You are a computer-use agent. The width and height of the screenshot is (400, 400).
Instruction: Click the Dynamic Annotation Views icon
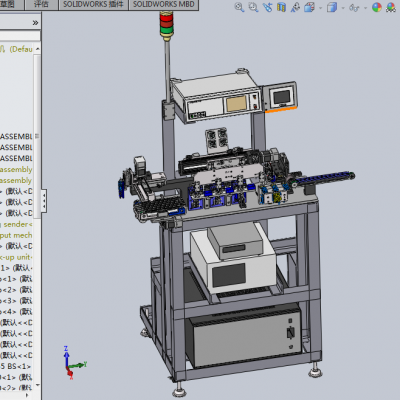295,7
